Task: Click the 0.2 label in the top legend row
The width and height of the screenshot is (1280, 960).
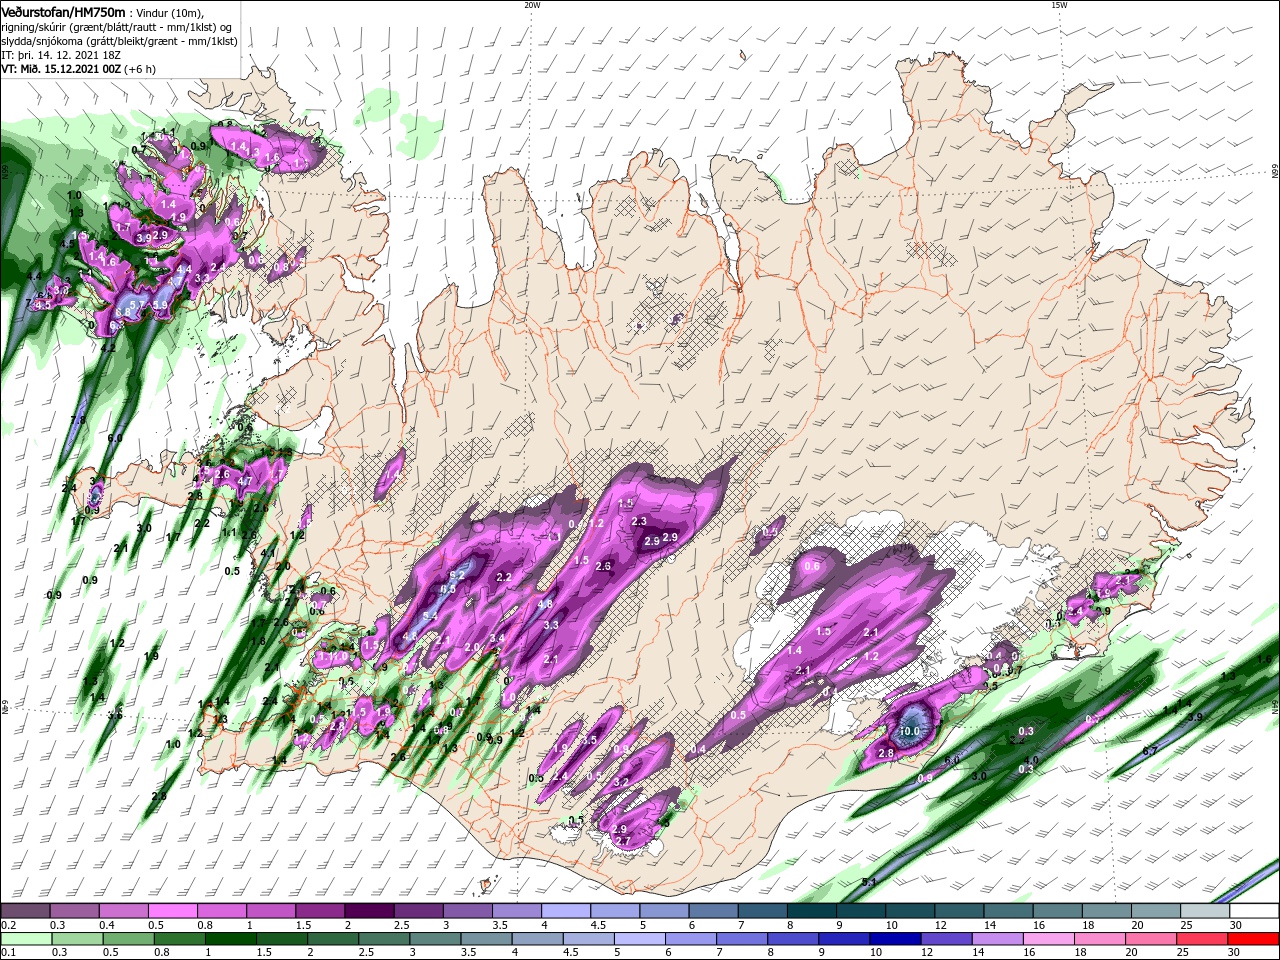Action: [x=9, y=925]
